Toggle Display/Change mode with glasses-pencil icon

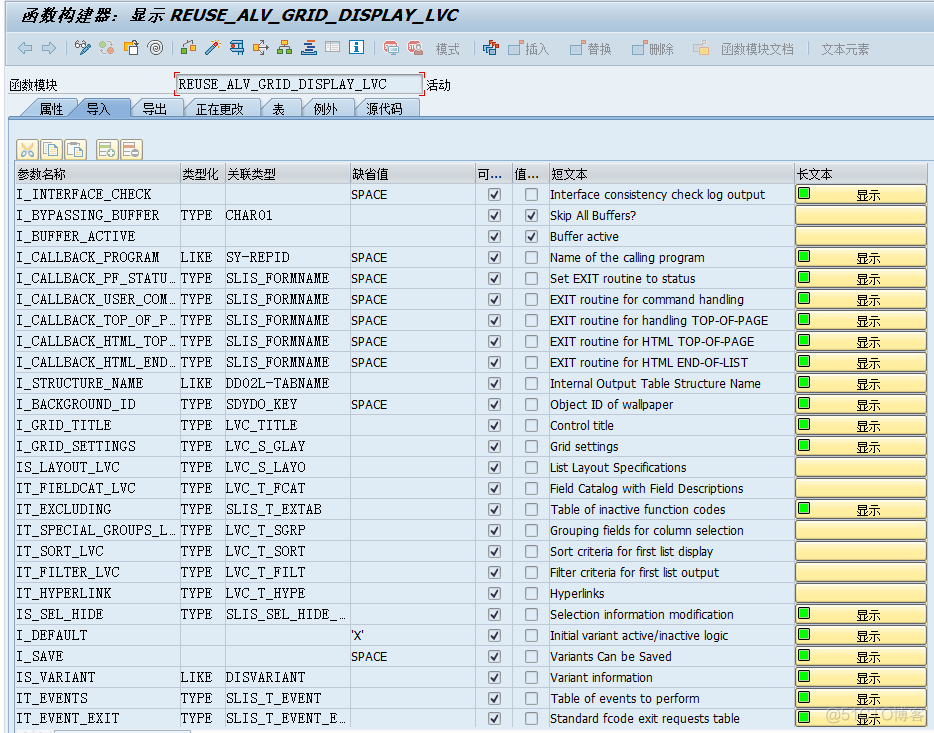coord(83,48)
